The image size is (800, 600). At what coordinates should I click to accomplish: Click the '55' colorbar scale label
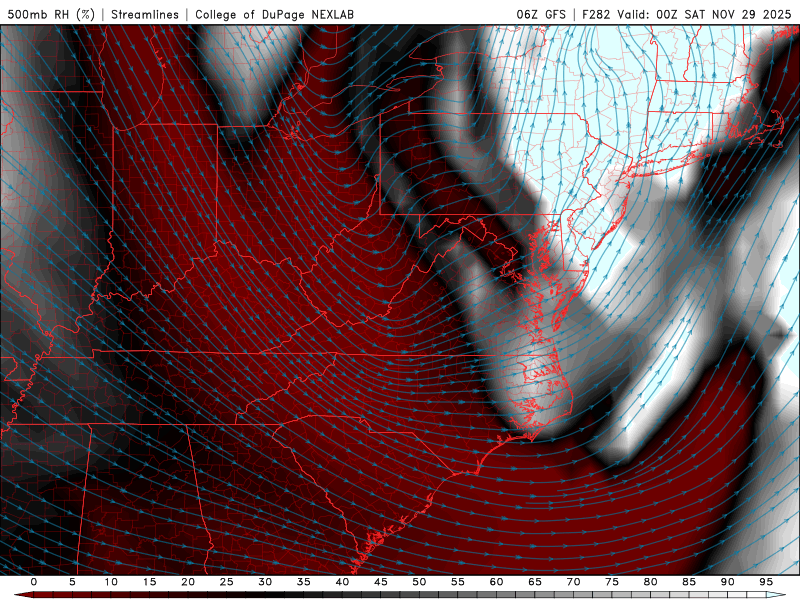click(x=458, y=582)
